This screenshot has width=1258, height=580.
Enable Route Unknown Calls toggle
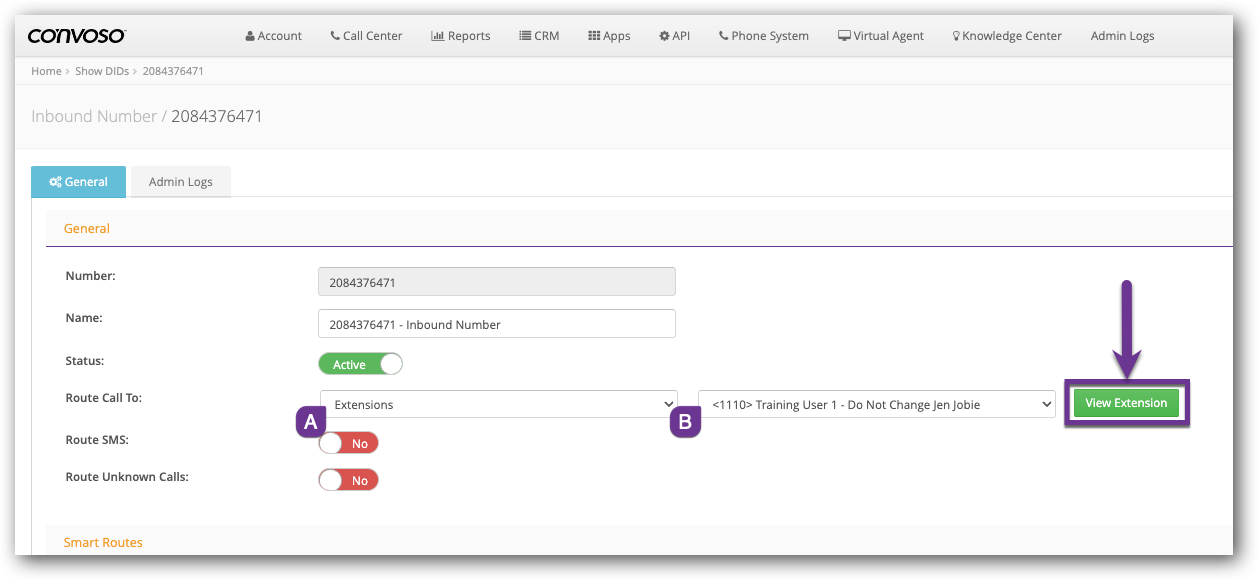(x=348, y=481)
